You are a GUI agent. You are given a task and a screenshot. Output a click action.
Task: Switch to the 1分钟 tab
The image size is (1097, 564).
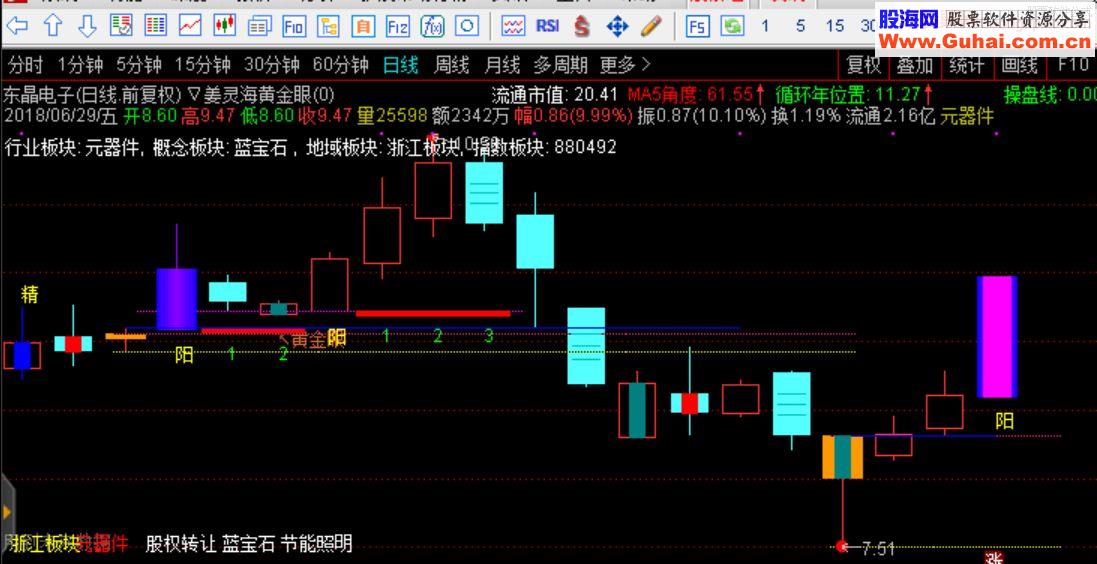[x=80, y=66]
